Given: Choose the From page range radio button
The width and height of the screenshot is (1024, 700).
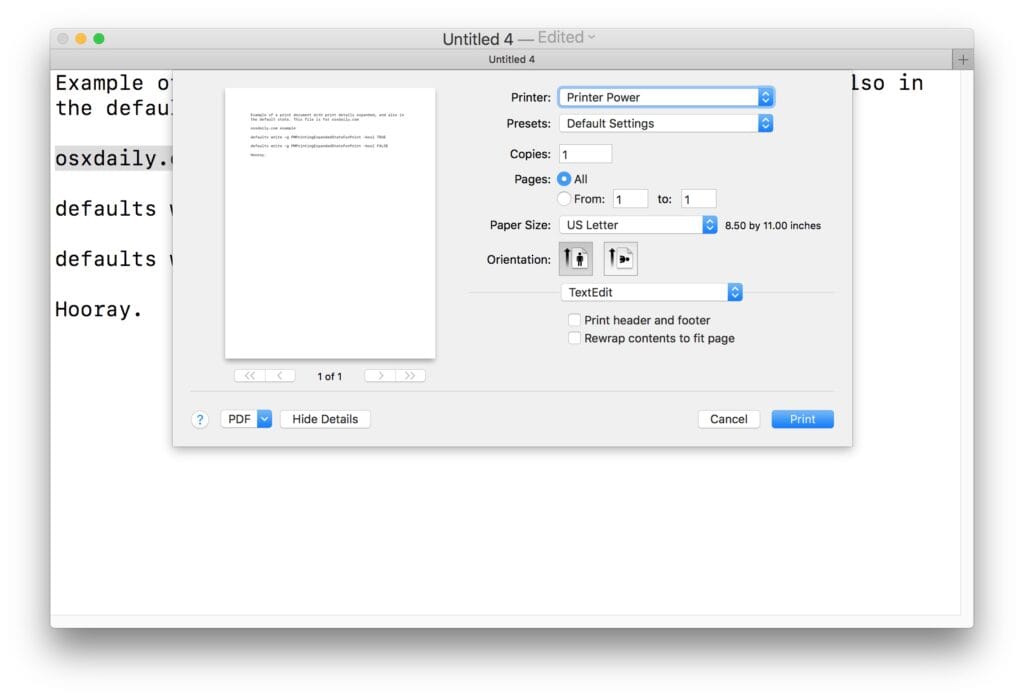Looking at the screenshot, I should click(x=564, y=199).
